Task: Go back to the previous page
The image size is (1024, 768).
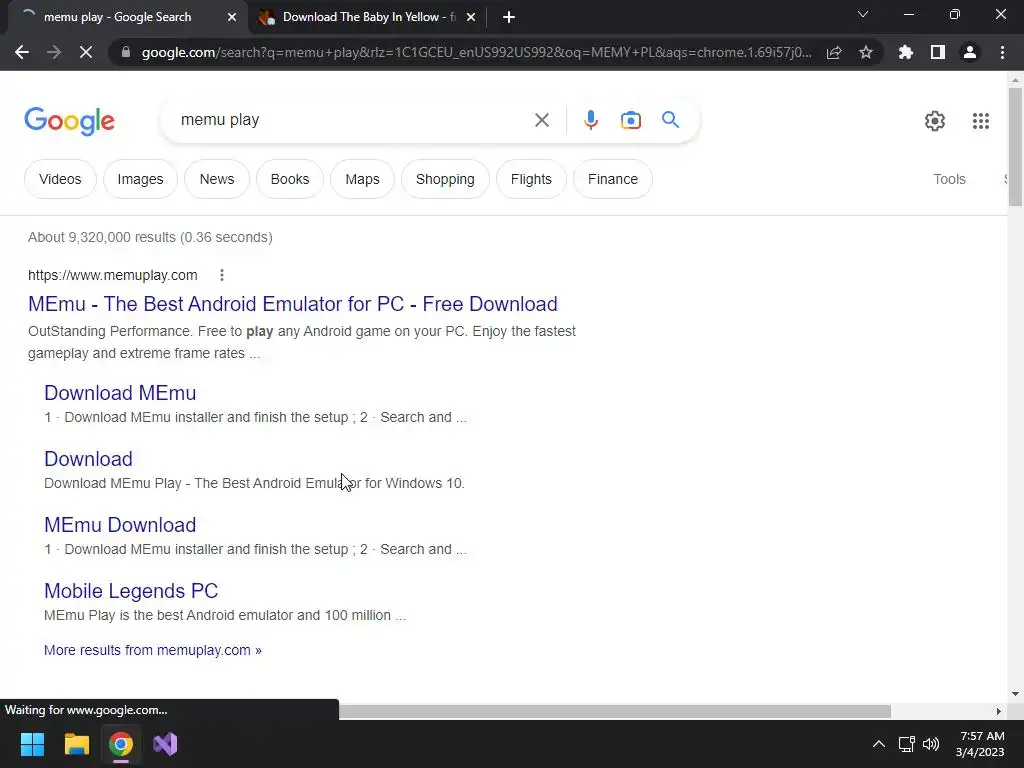Action: (x=22, y=52)
